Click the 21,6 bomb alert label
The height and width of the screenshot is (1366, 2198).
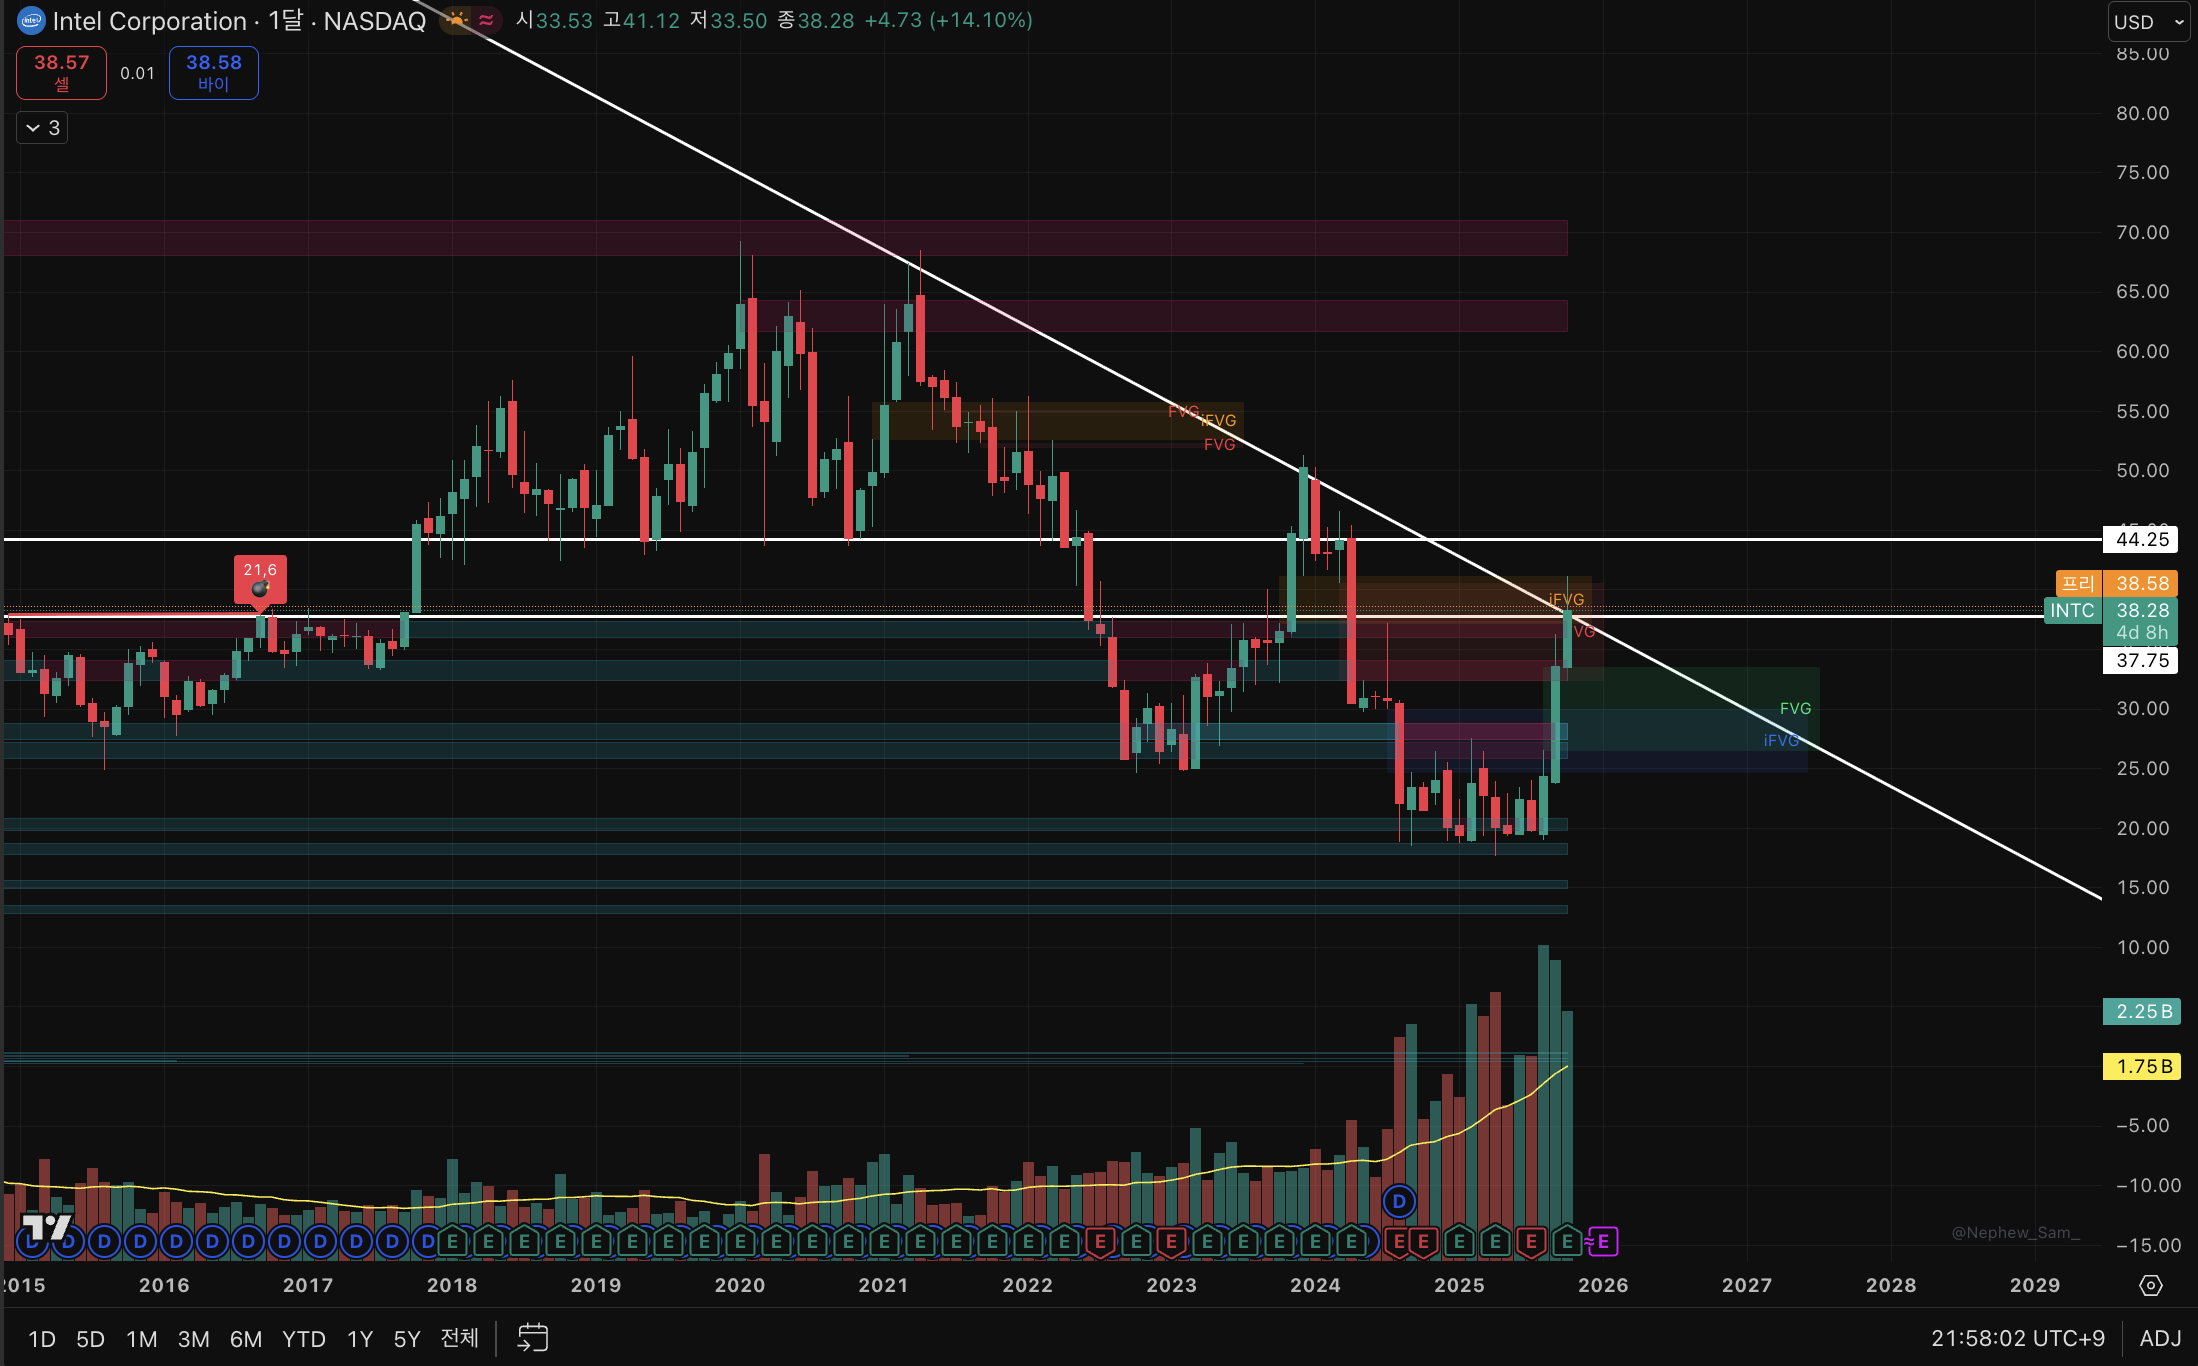click(260, 579)
